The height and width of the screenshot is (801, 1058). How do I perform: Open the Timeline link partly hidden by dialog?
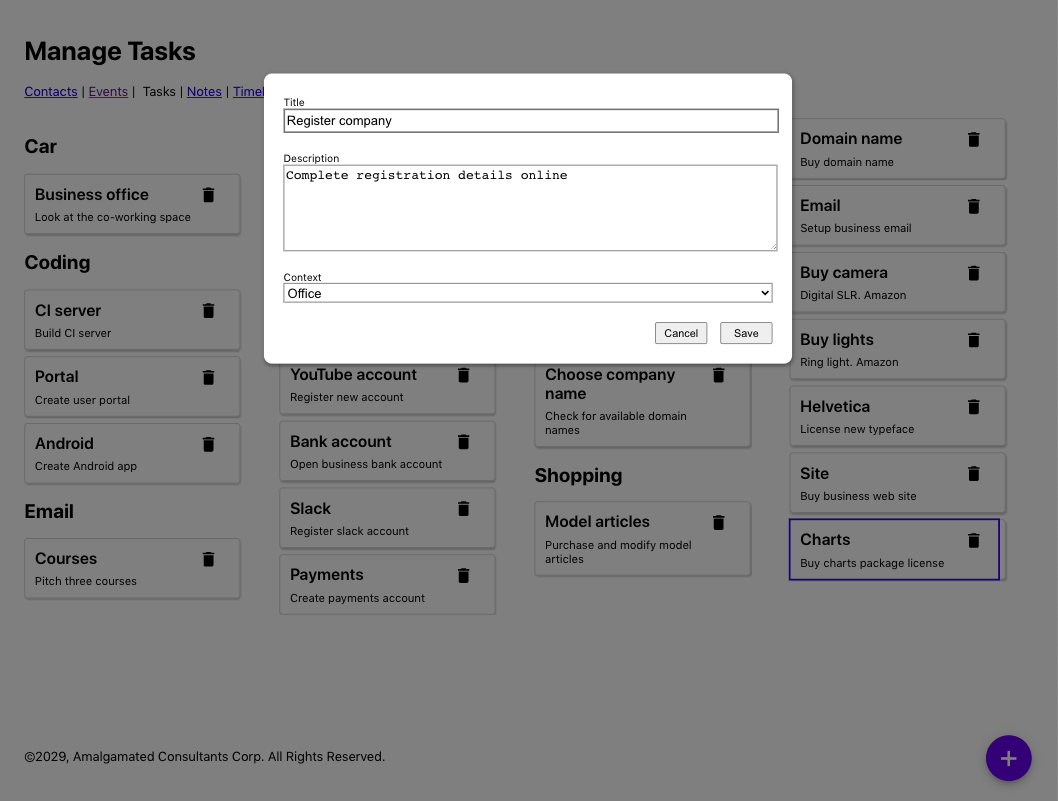[248, 92]
